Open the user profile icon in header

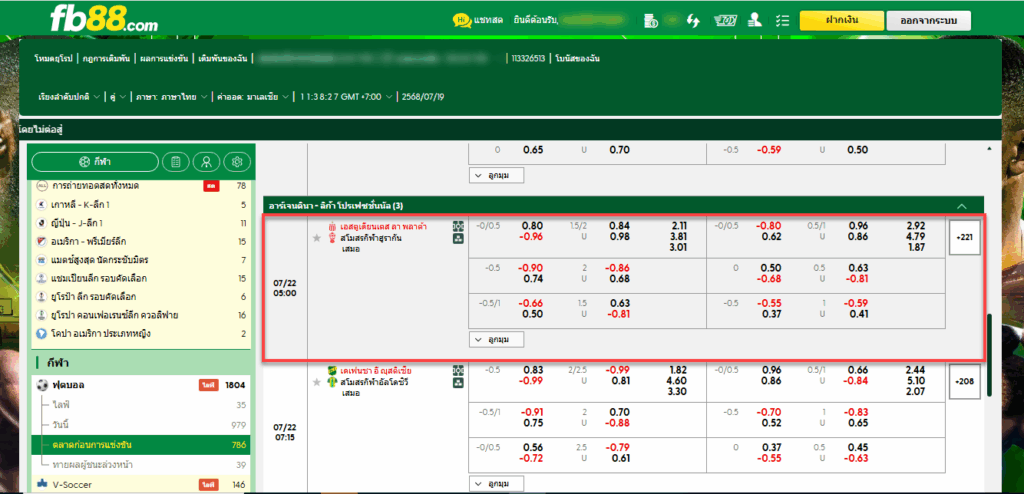[x=755, y=20]
